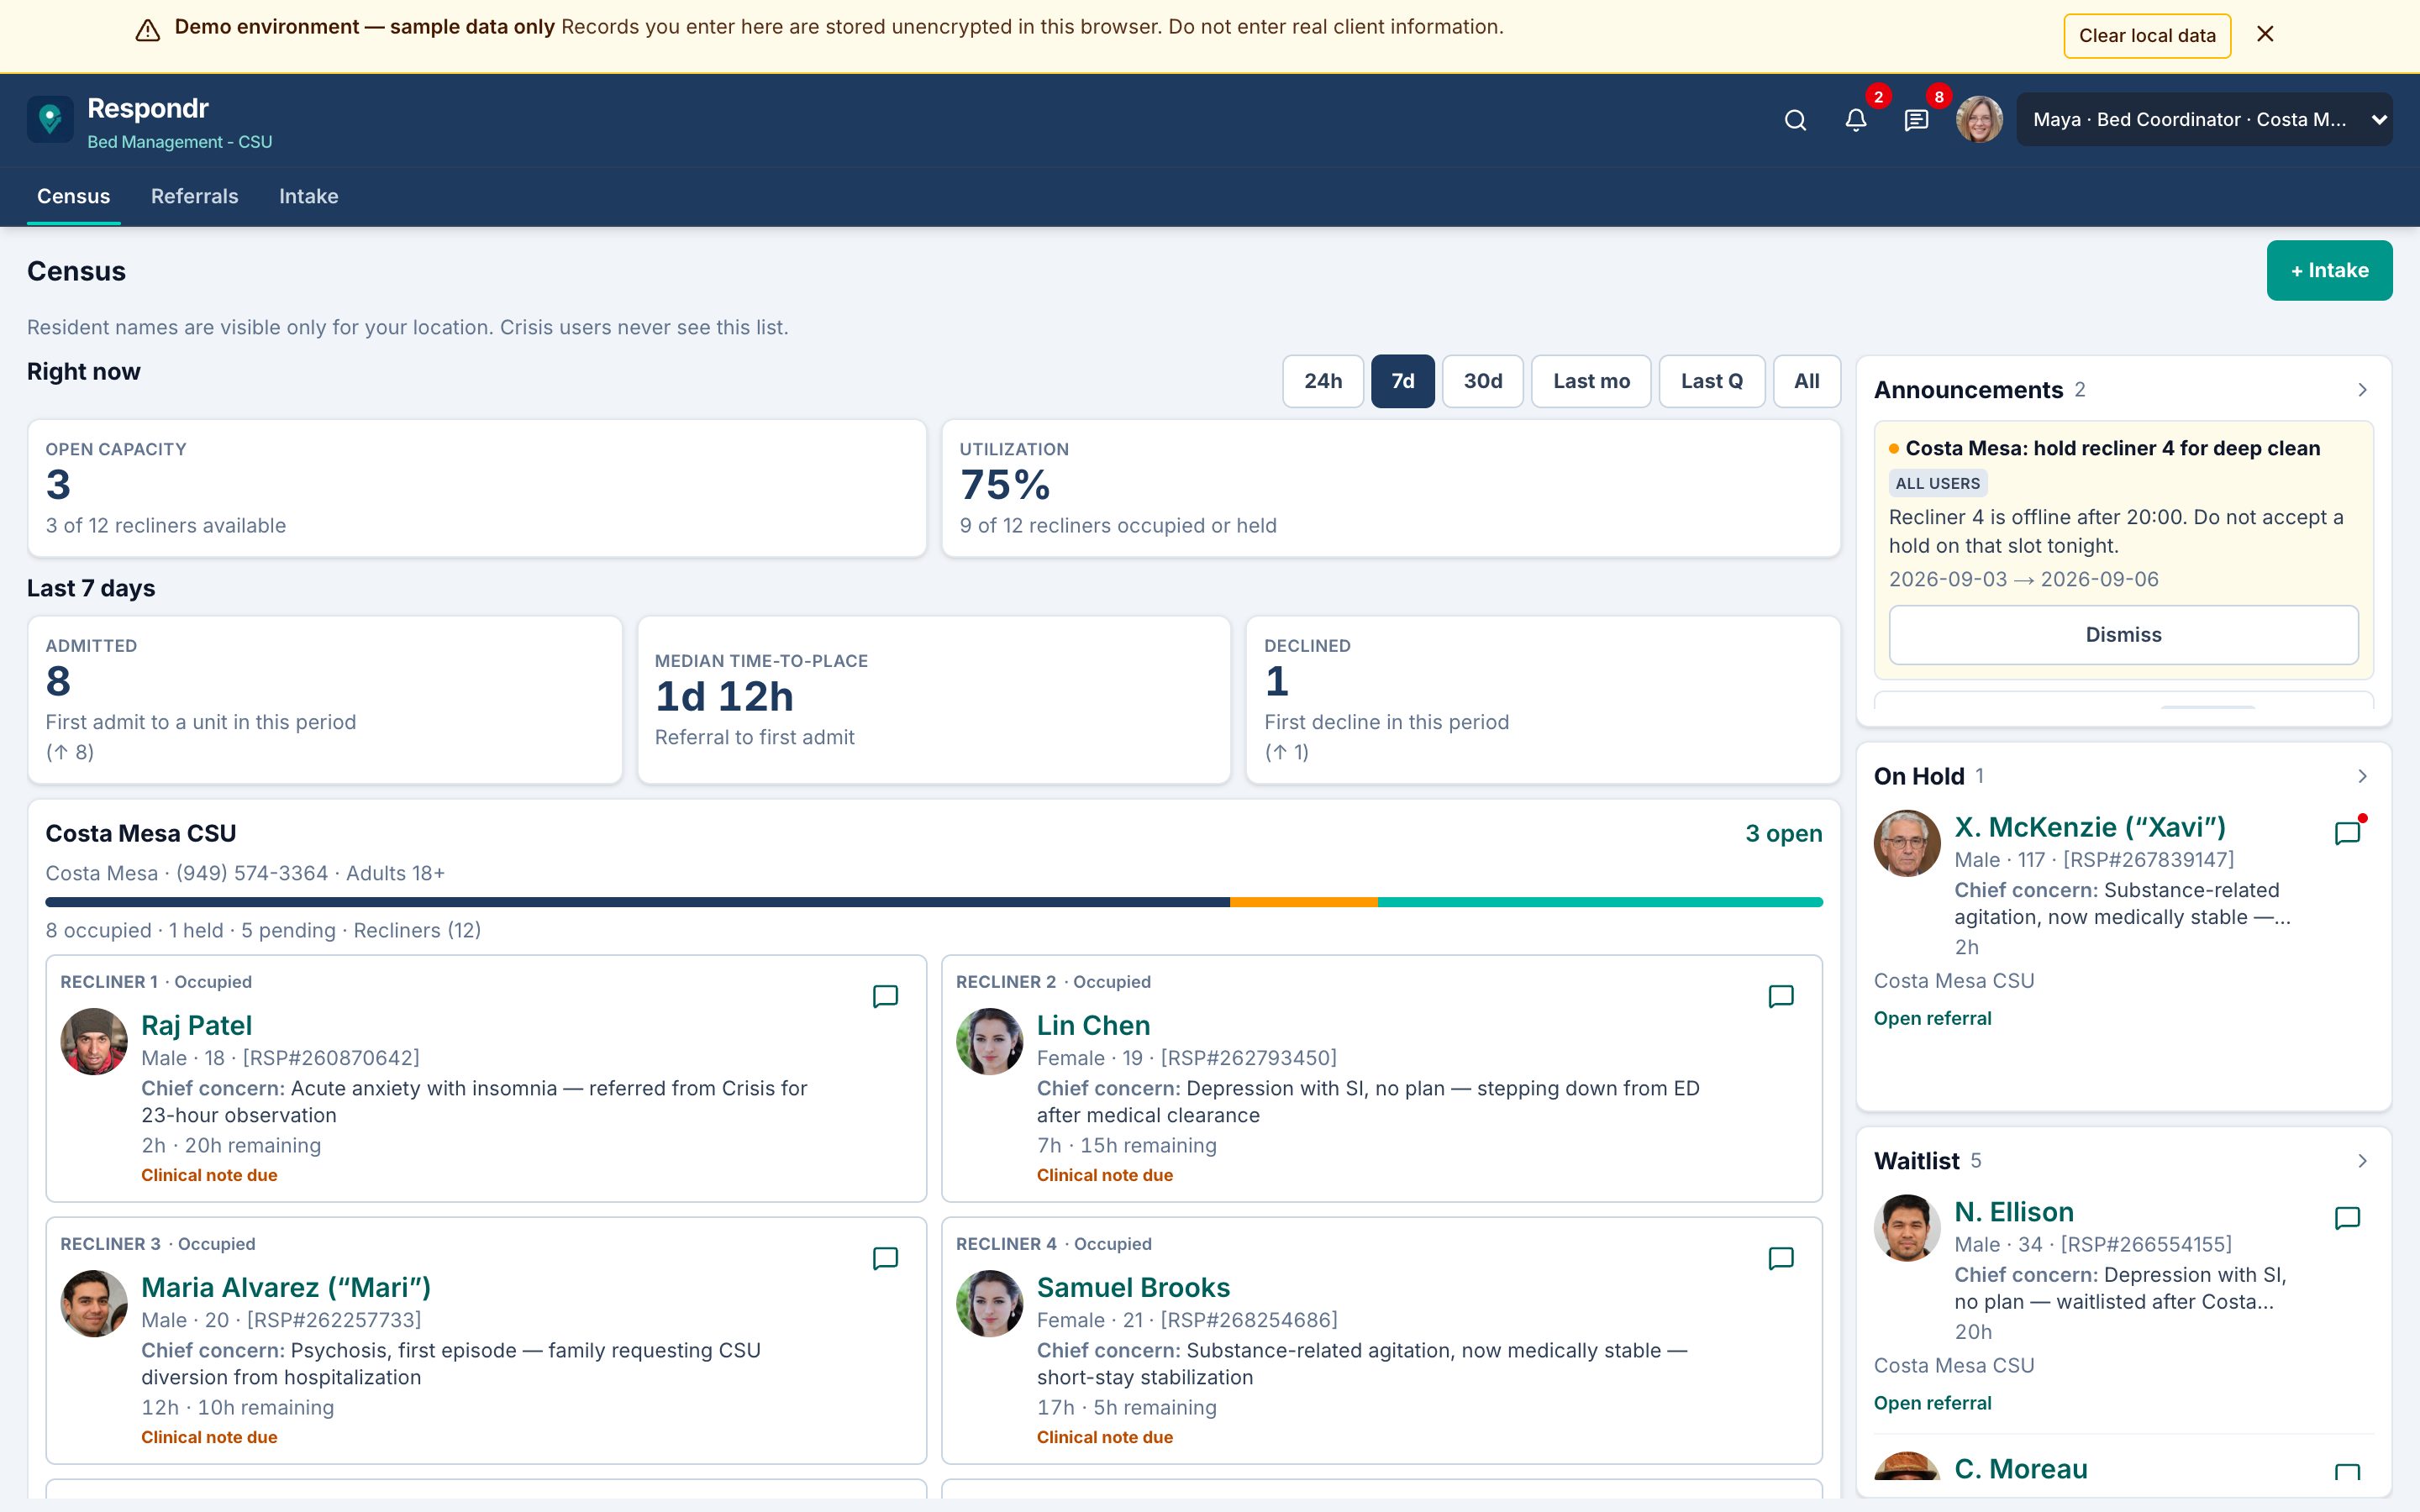Open the notifications bell
This screenshot has width=2420, height=1512.
(1856, 120)
